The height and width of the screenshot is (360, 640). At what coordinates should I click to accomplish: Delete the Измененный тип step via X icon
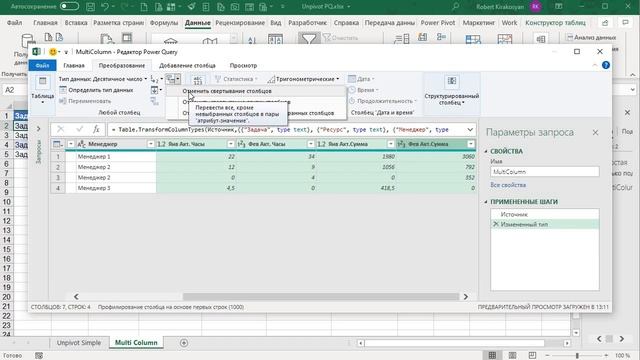click(x=496, y=224)
